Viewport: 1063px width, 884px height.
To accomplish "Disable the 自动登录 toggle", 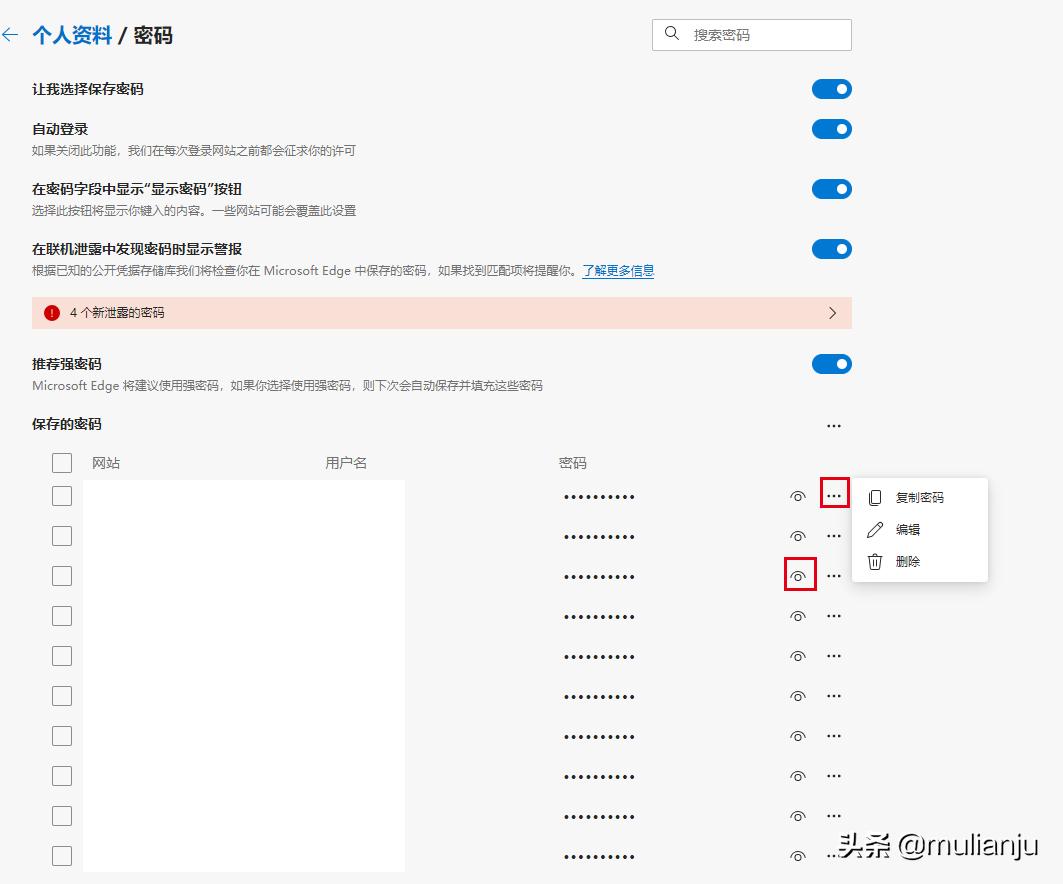I will tap(831, 128).
